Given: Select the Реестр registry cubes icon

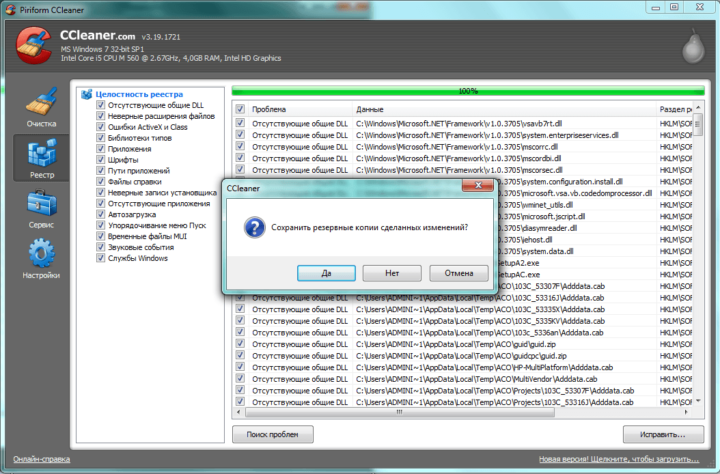Looking at the screenshot, I should [41, 158].
